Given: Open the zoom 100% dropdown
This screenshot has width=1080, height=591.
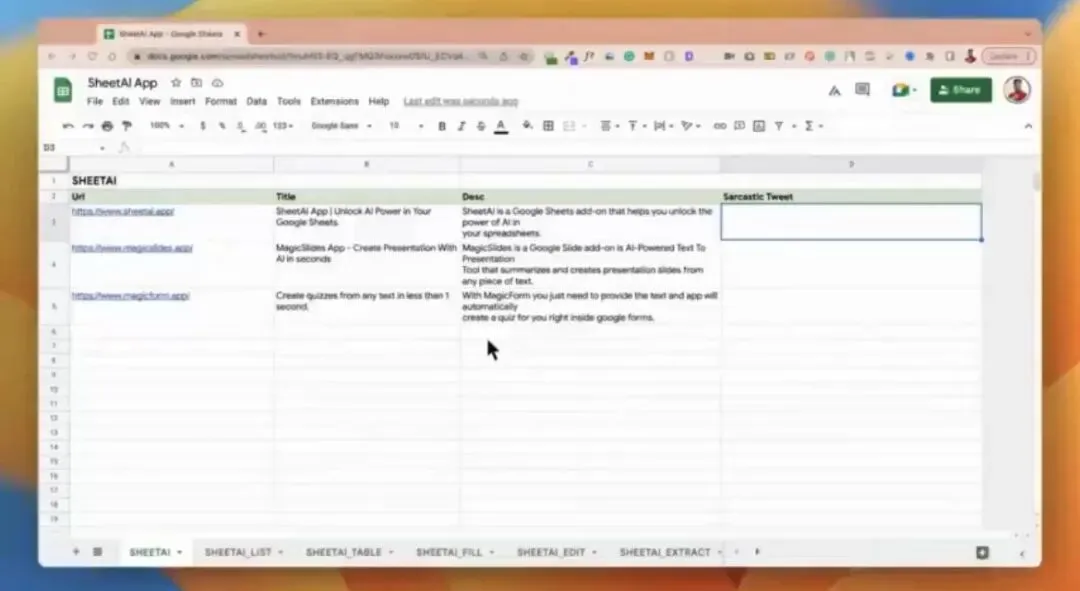Looking at the screenshot, I should [167, 126].
